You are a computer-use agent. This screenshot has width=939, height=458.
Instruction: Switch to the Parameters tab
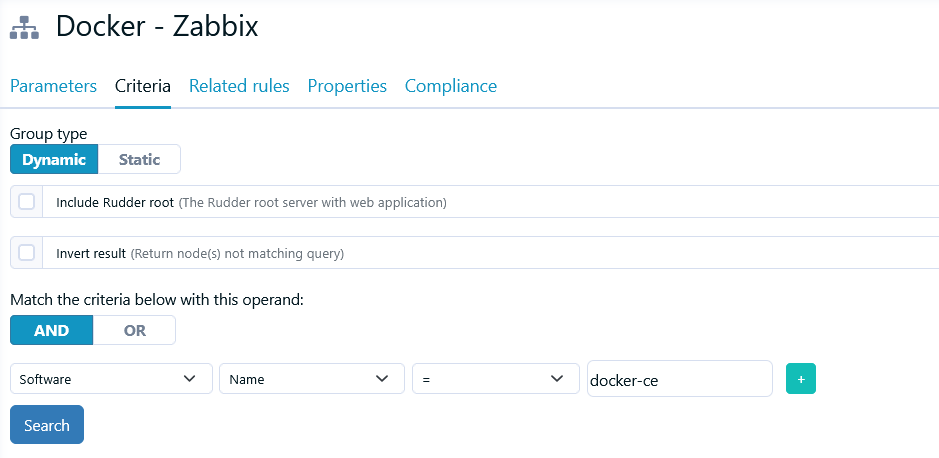point(53,86)
